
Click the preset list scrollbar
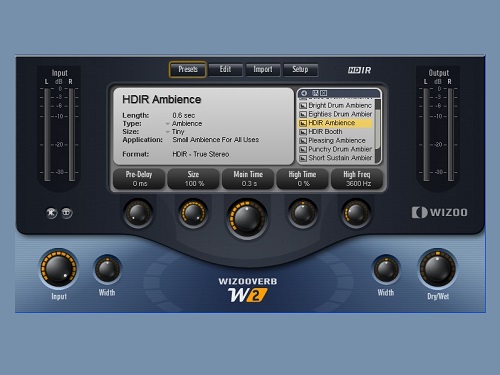coord(377,130)
